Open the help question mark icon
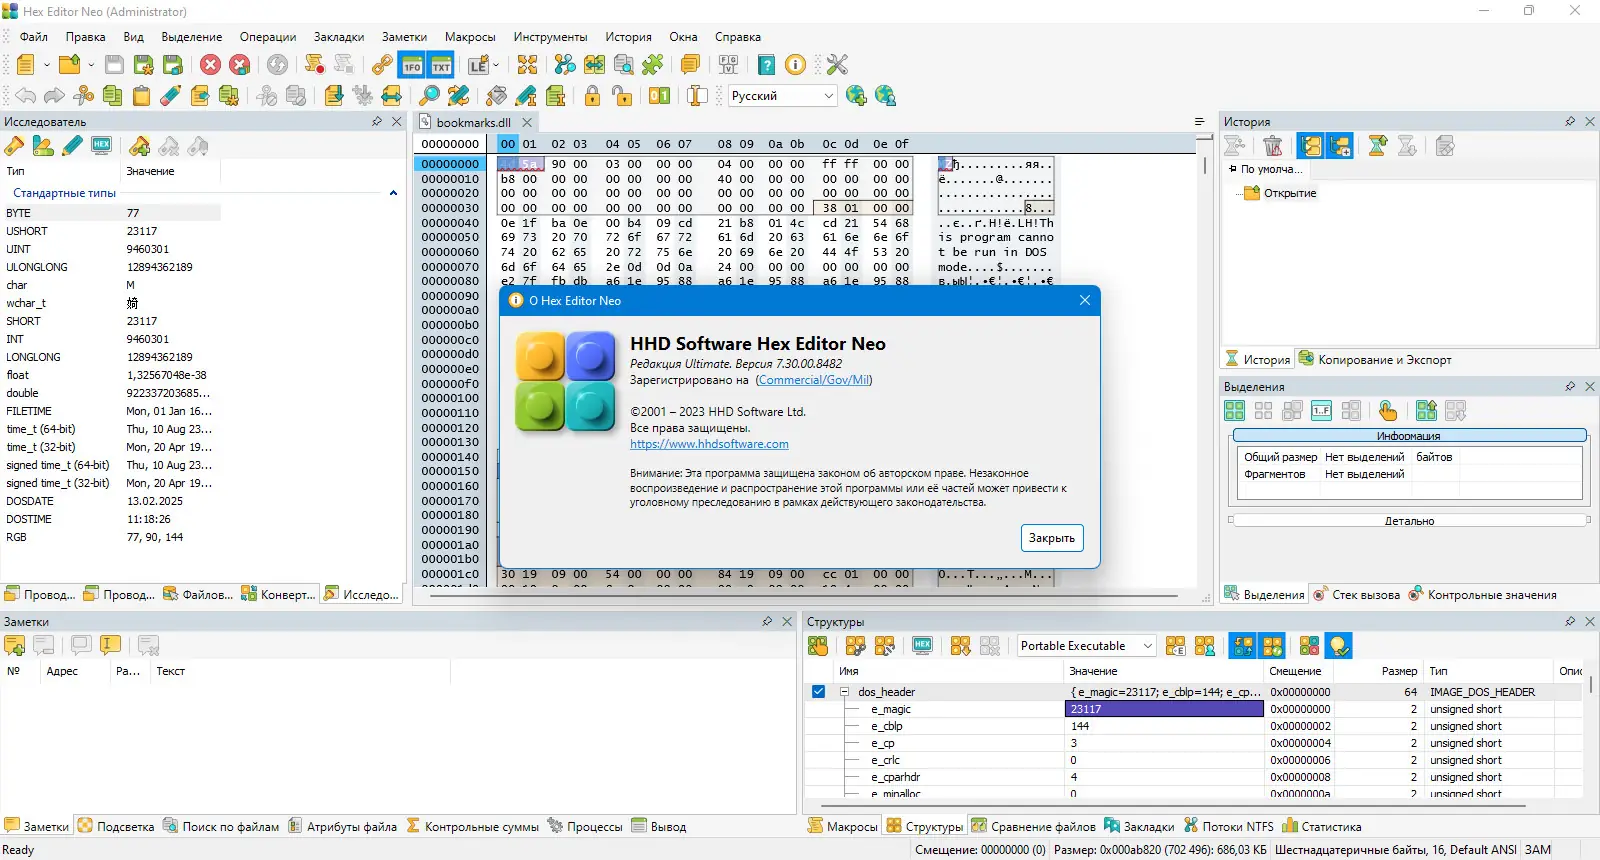 (x=766, y=65)
